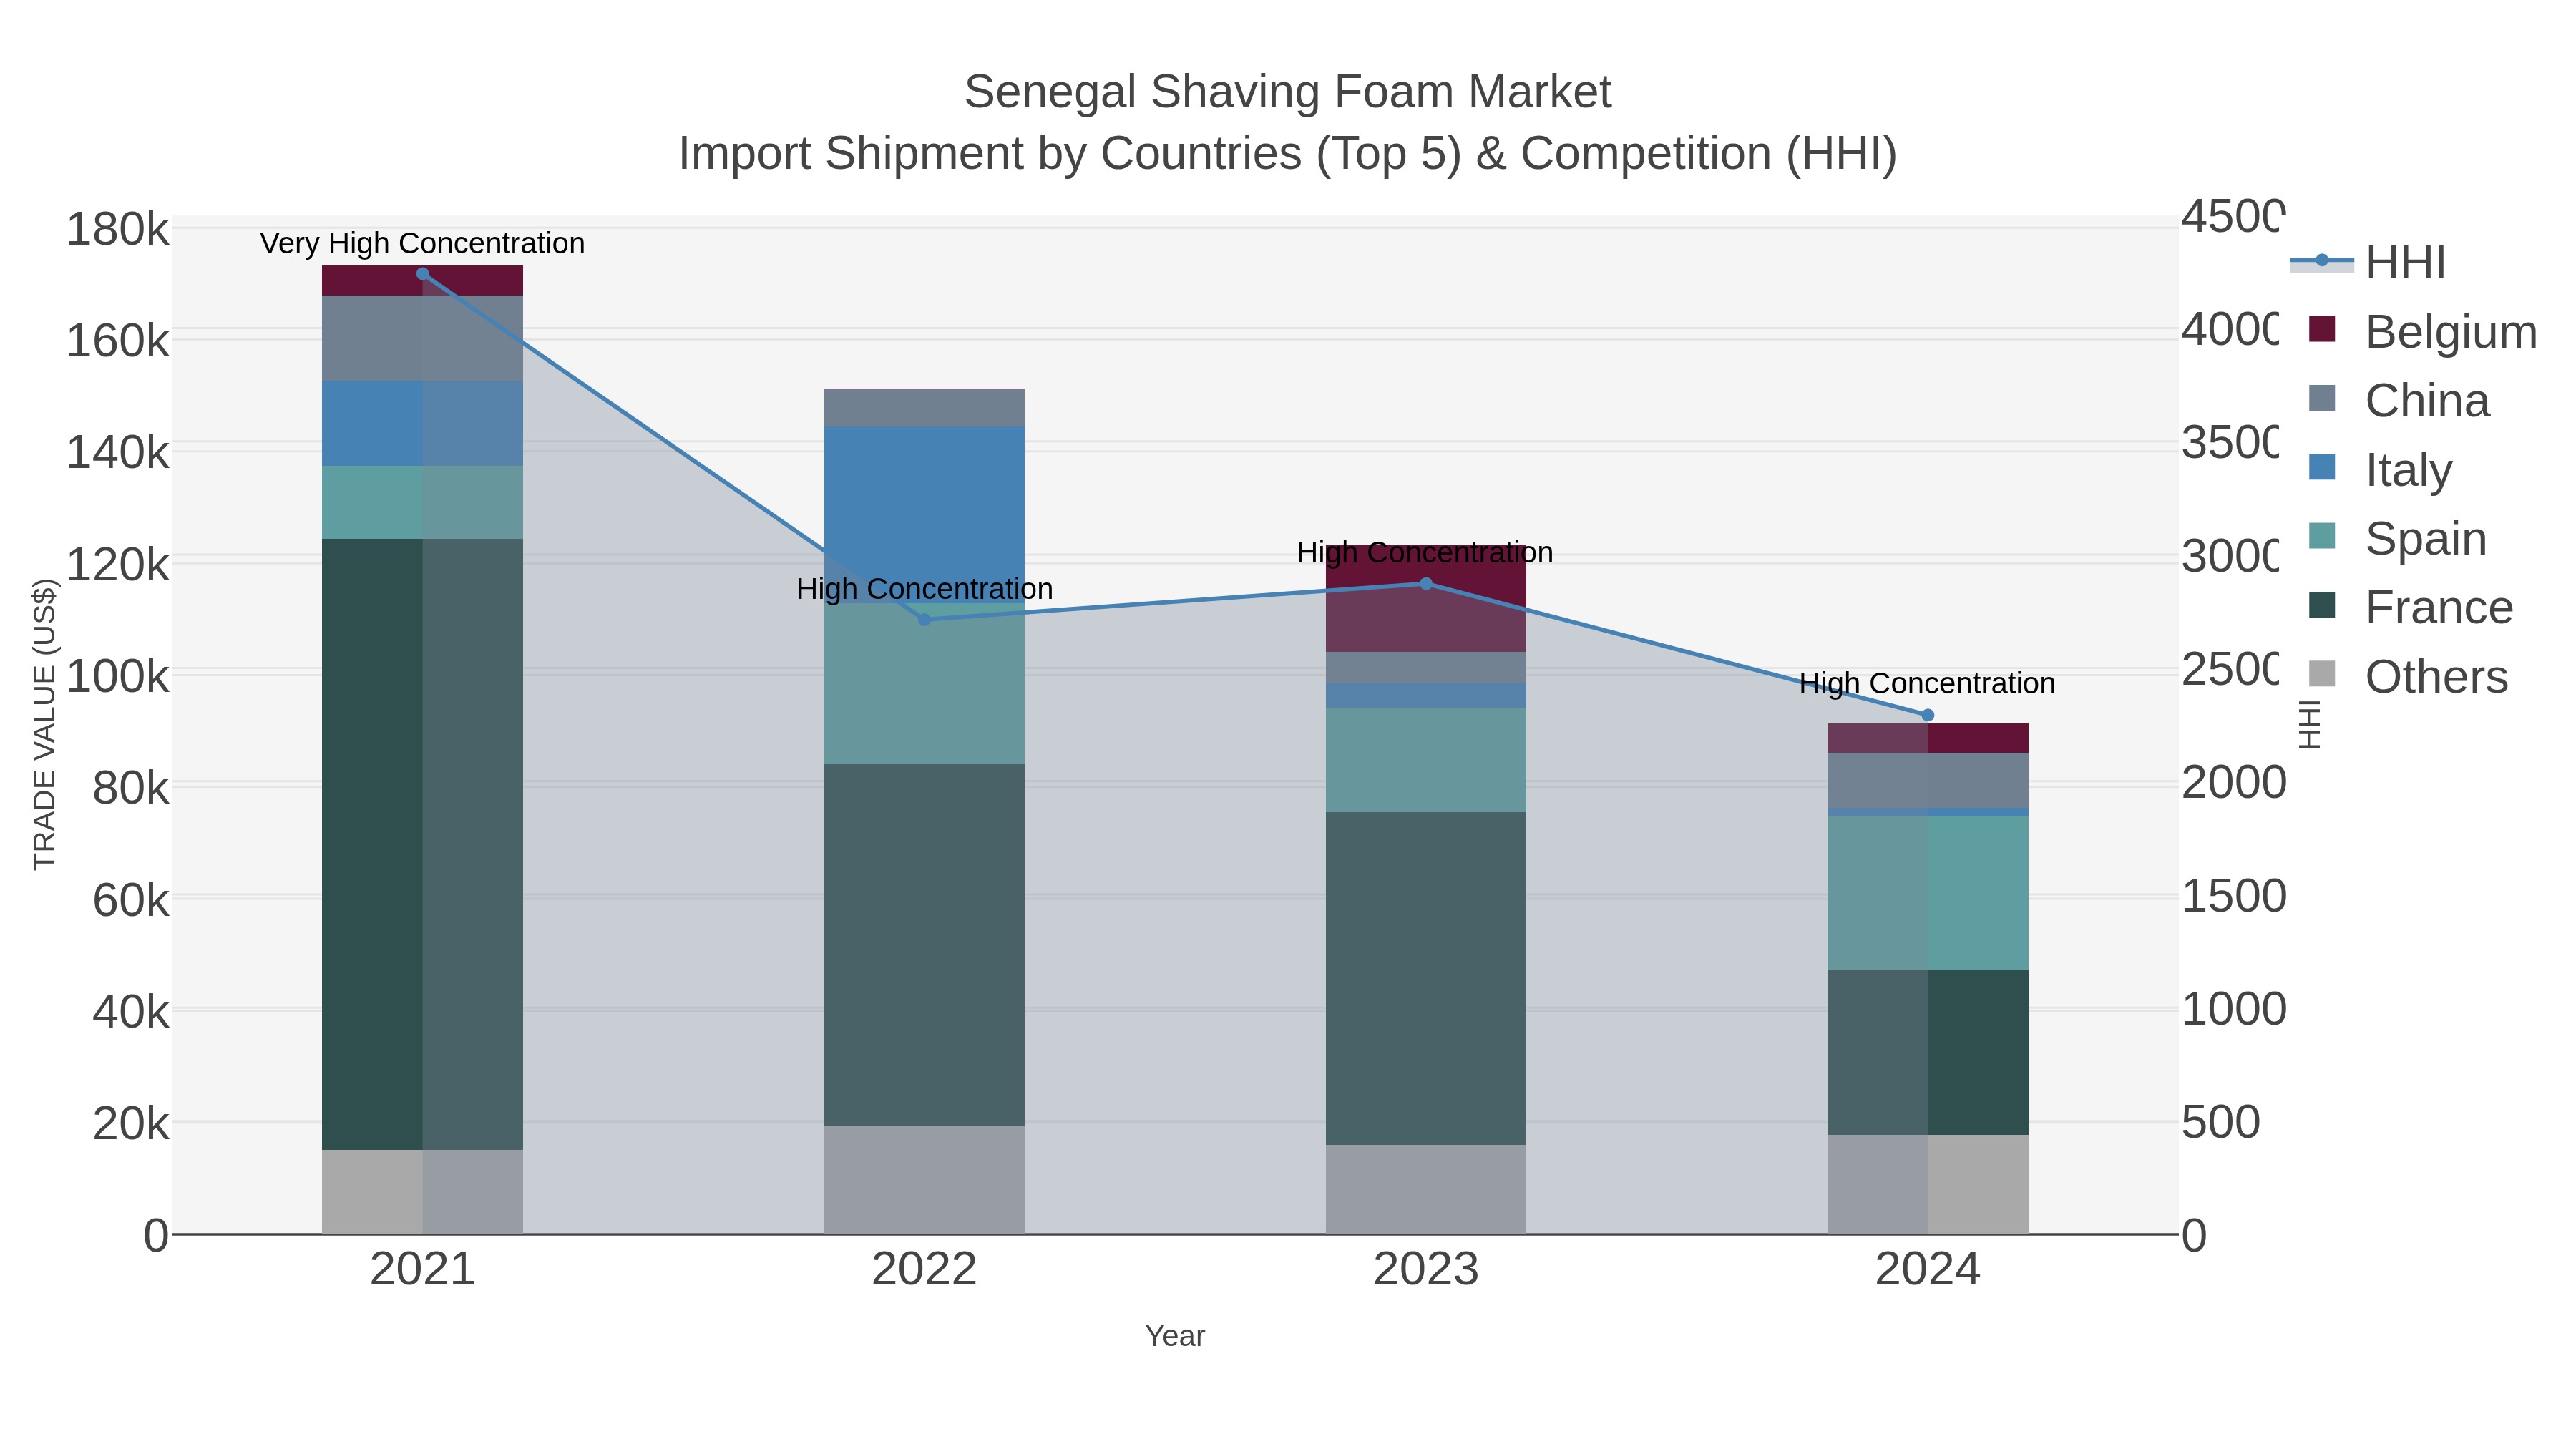Click the France segment of the 2021 bar
2576x1449 pixels.
[x=422, y=844]
